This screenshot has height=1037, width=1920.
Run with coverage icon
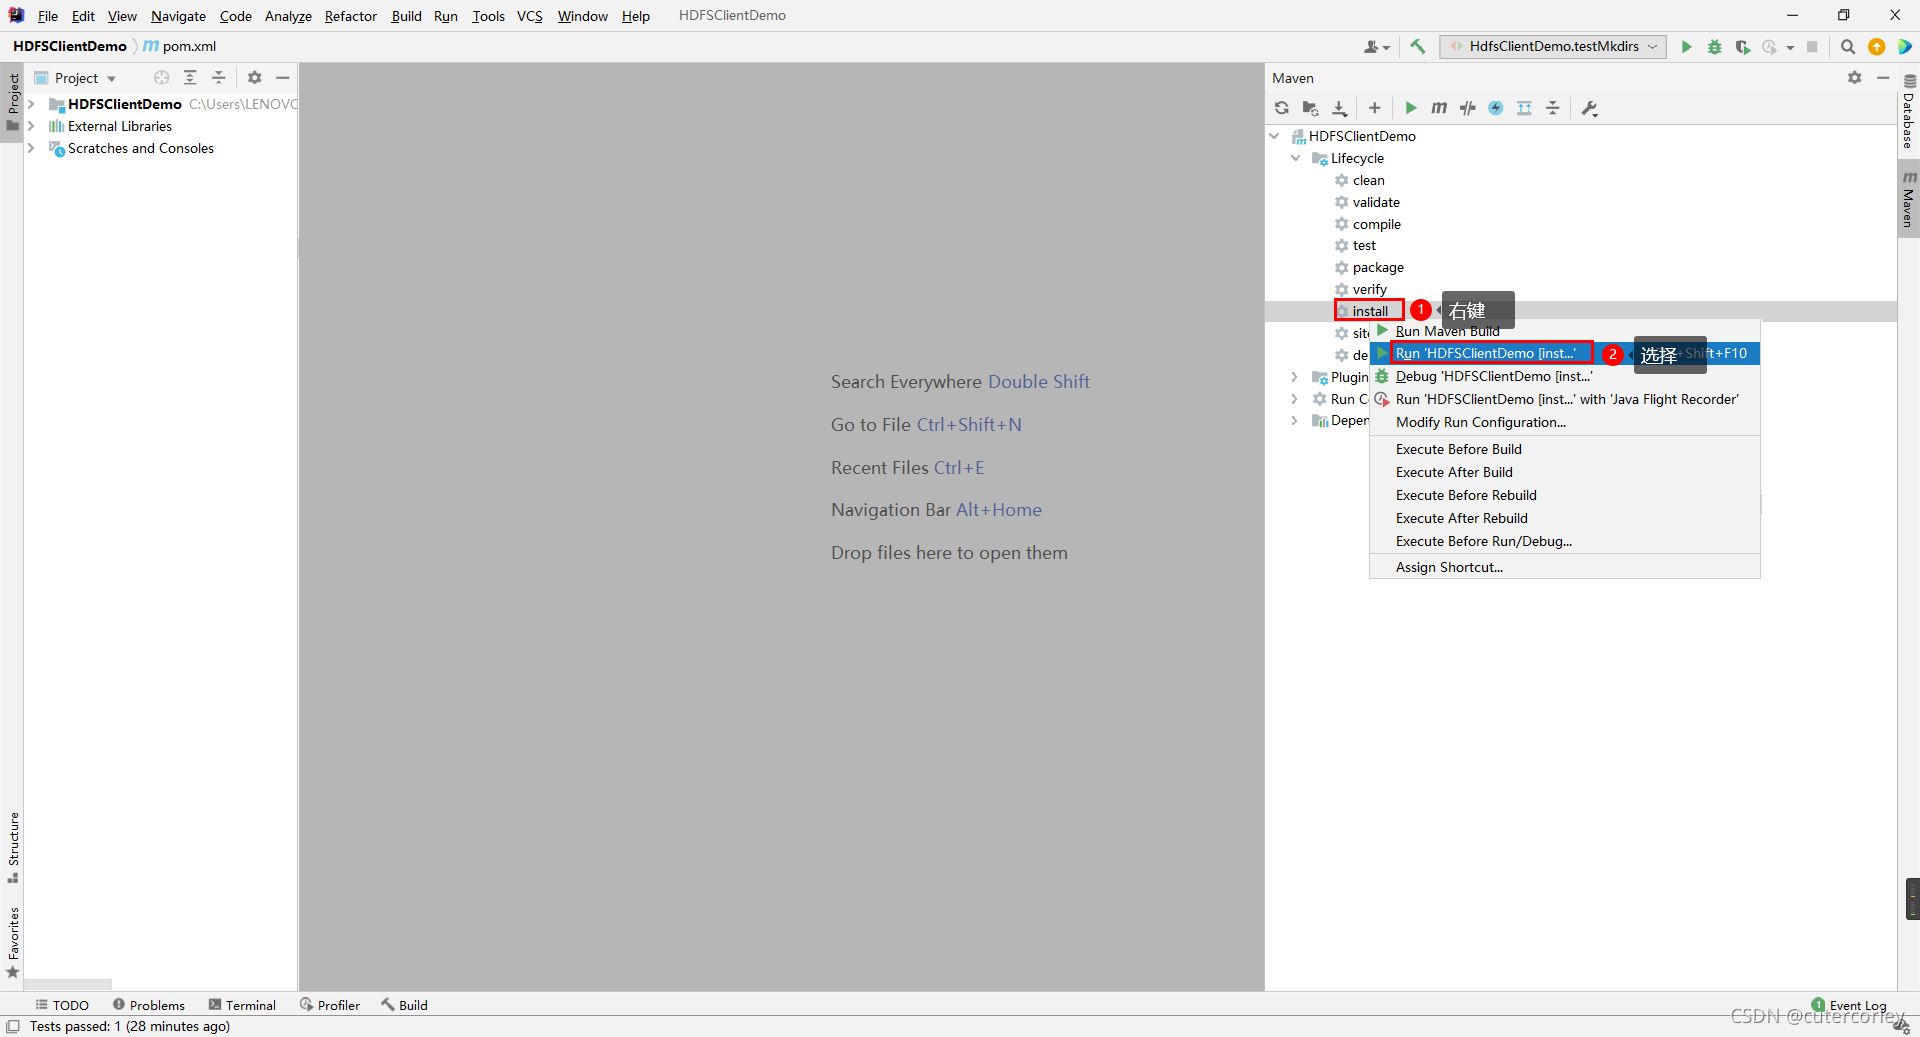[x=1743, y=47]
